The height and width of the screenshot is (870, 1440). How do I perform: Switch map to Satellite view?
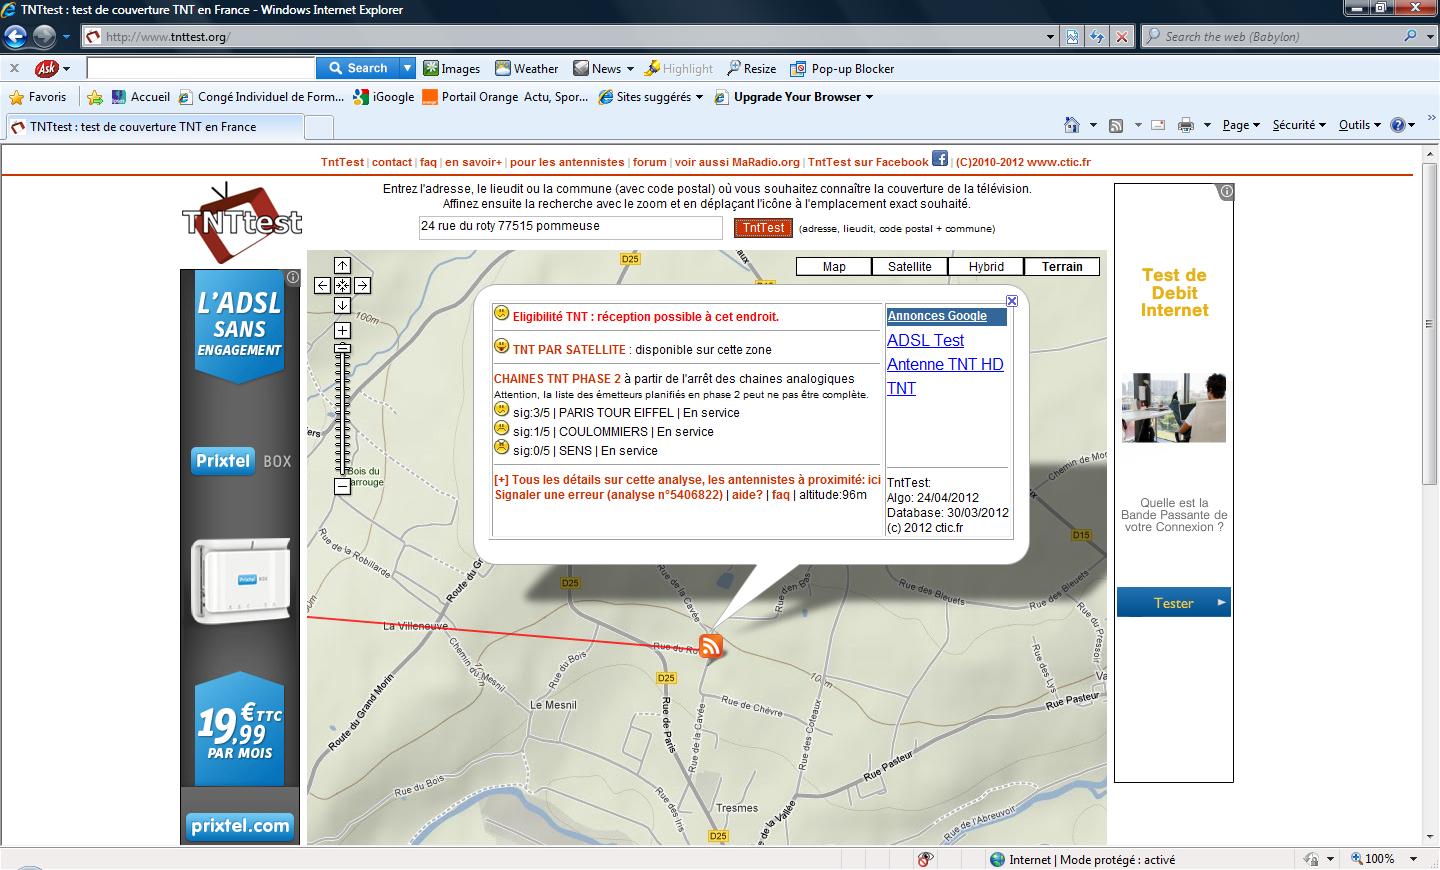coord(910,267)
